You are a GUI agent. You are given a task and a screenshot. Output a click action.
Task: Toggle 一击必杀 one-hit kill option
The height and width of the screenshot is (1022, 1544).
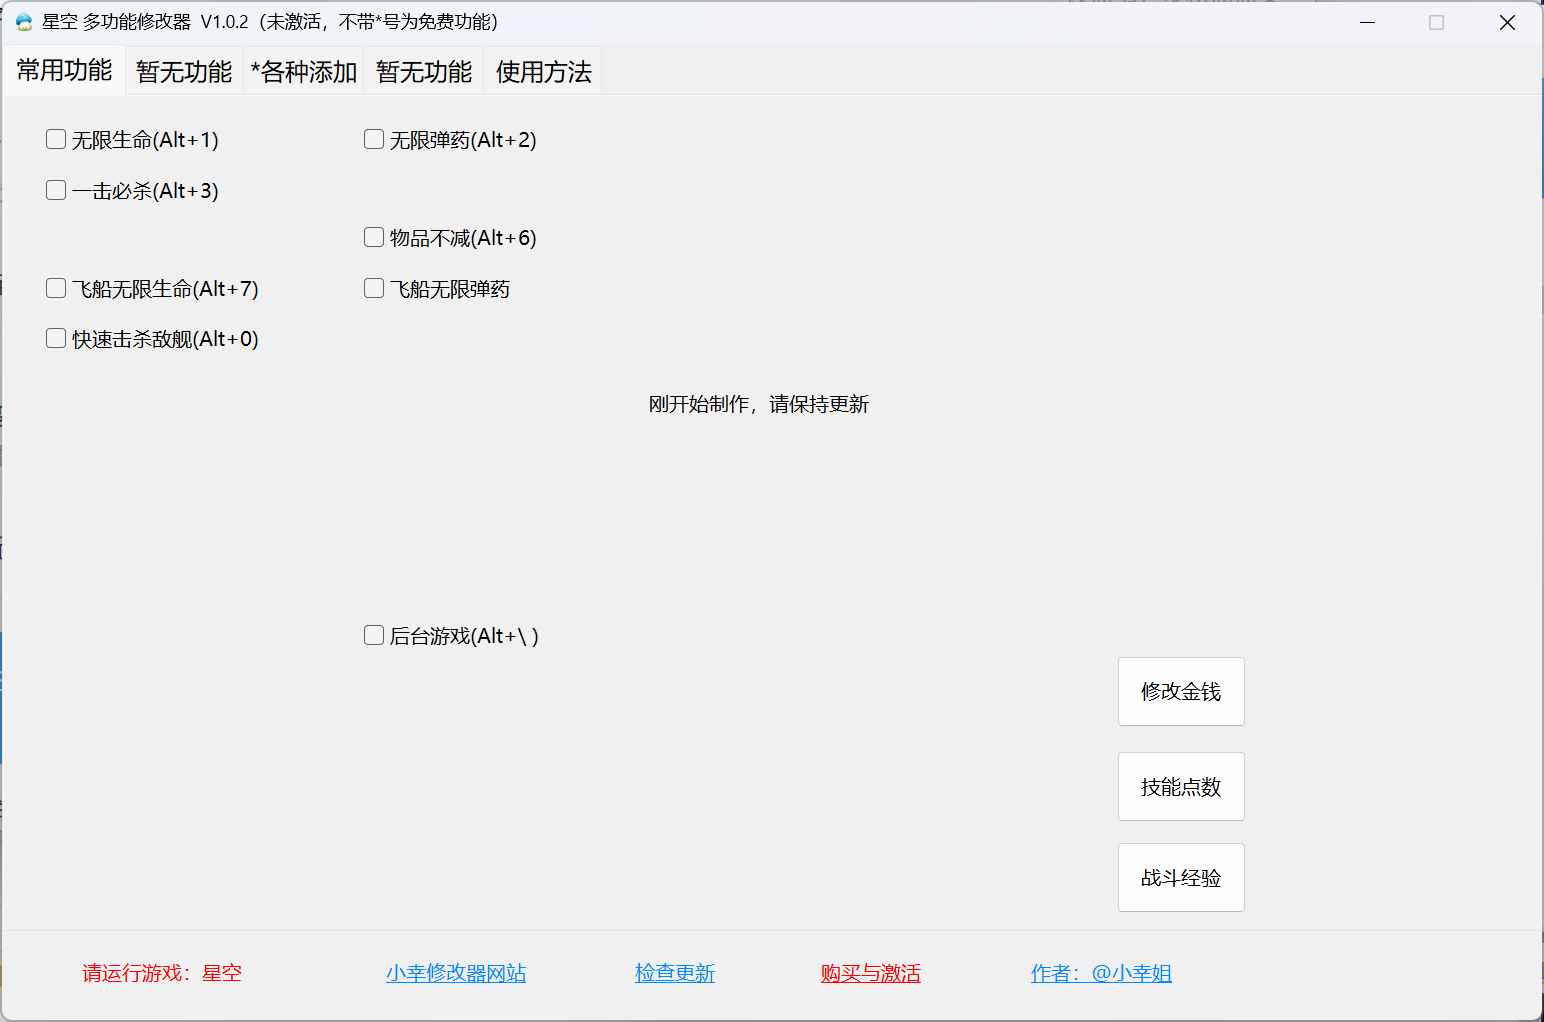click(x=56, y=189)
